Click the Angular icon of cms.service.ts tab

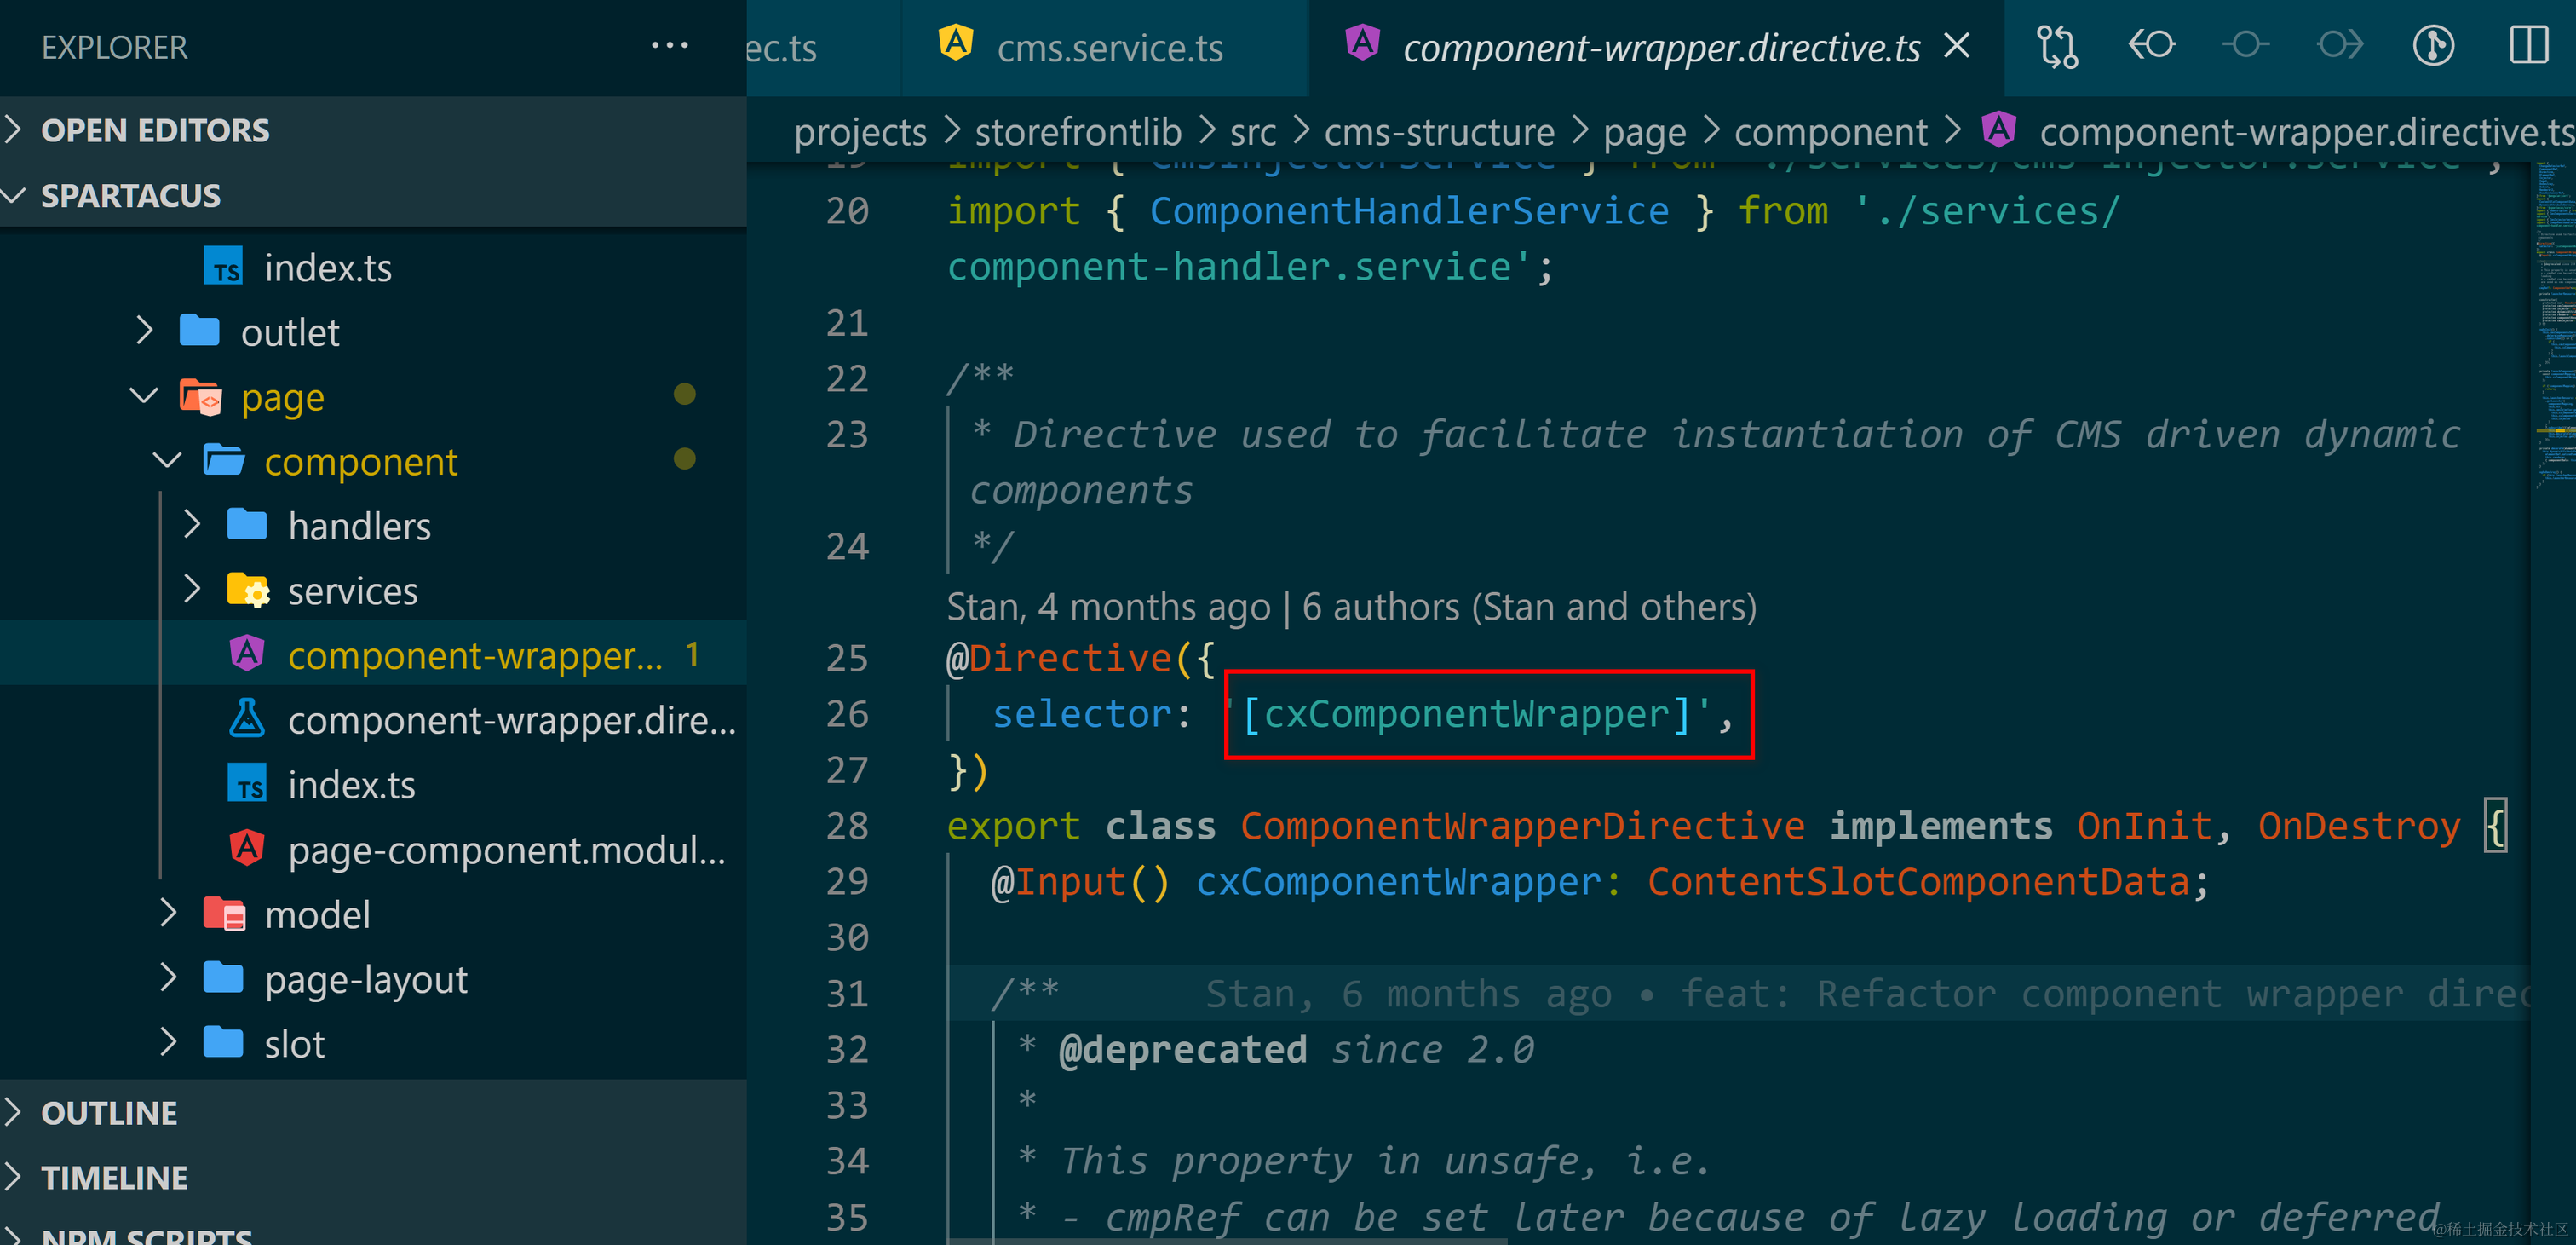click(x=956, y=44)
